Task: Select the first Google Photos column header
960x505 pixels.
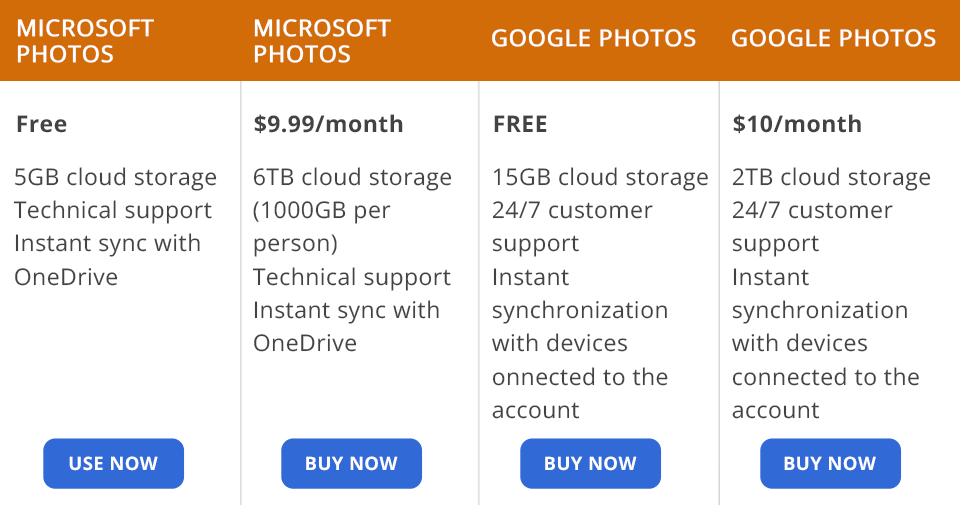Action: click(x=593, y=39)
